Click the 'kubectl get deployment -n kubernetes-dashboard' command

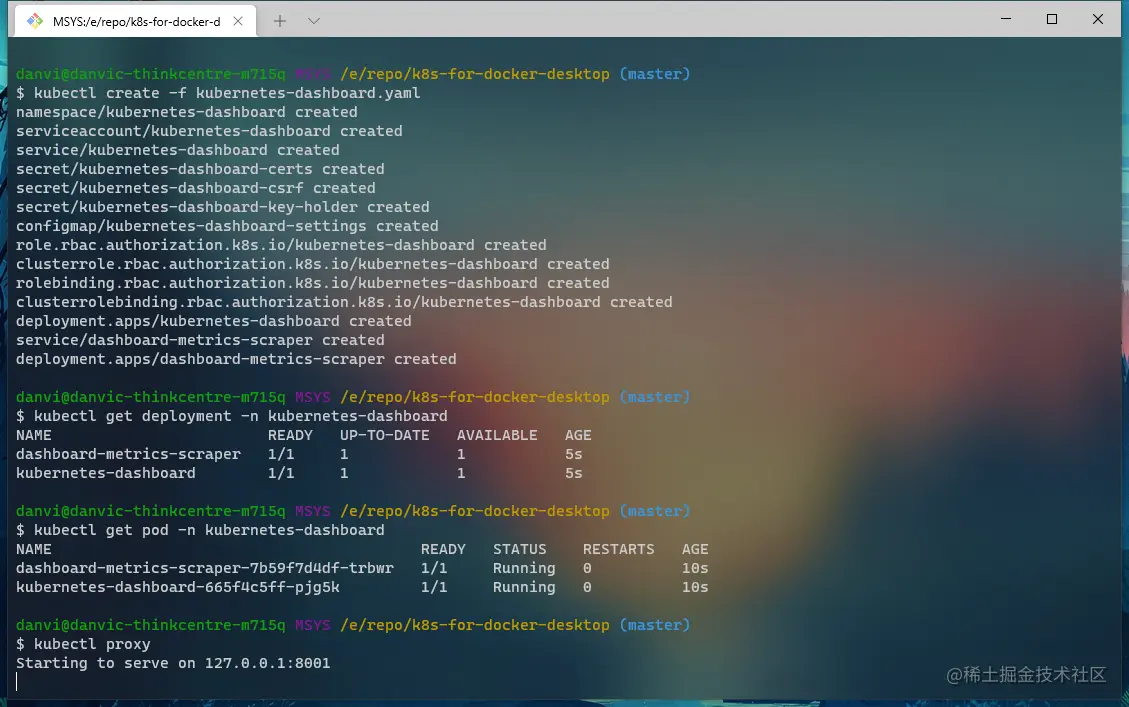240,416
